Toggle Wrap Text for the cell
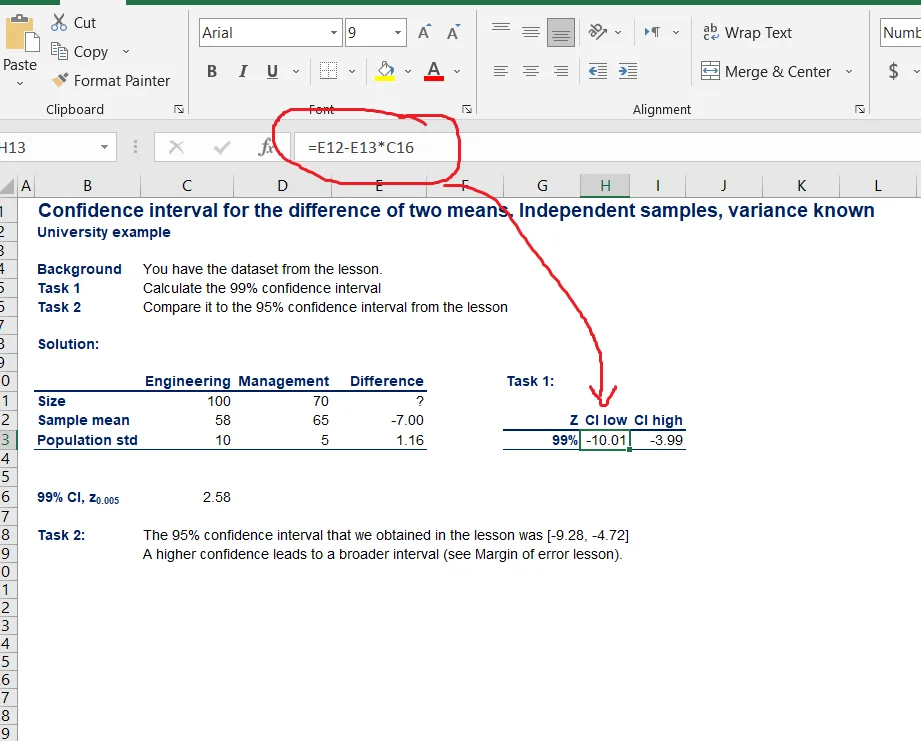The image size is (921, 741). (747, 33)
